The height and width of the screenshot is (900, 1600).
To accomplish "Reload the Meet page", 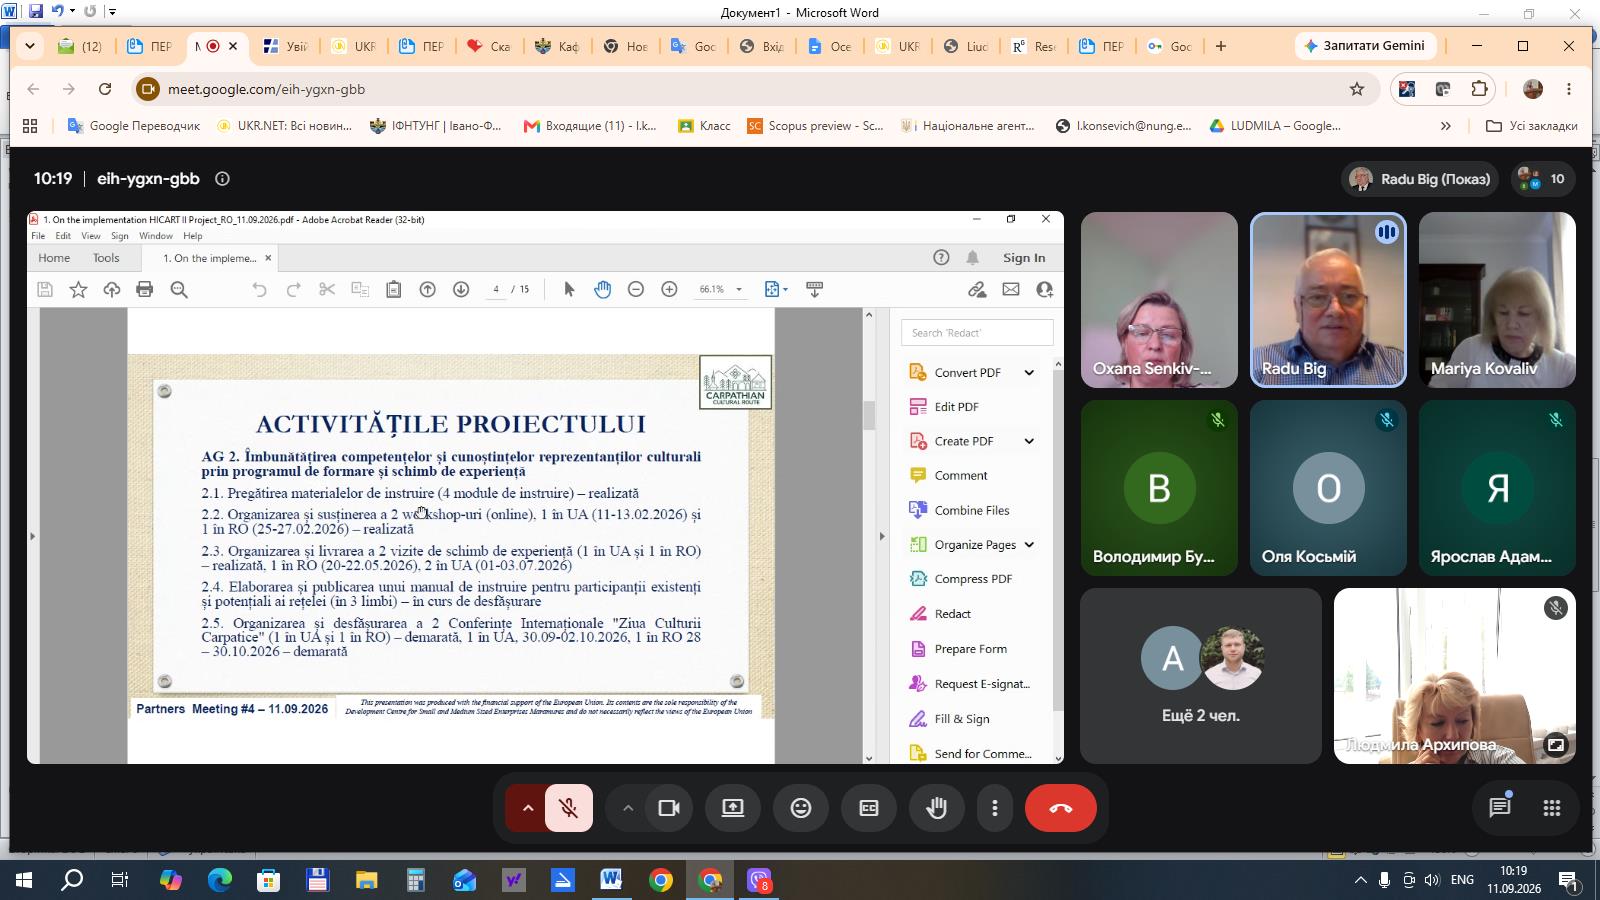I will pos(105,89).
